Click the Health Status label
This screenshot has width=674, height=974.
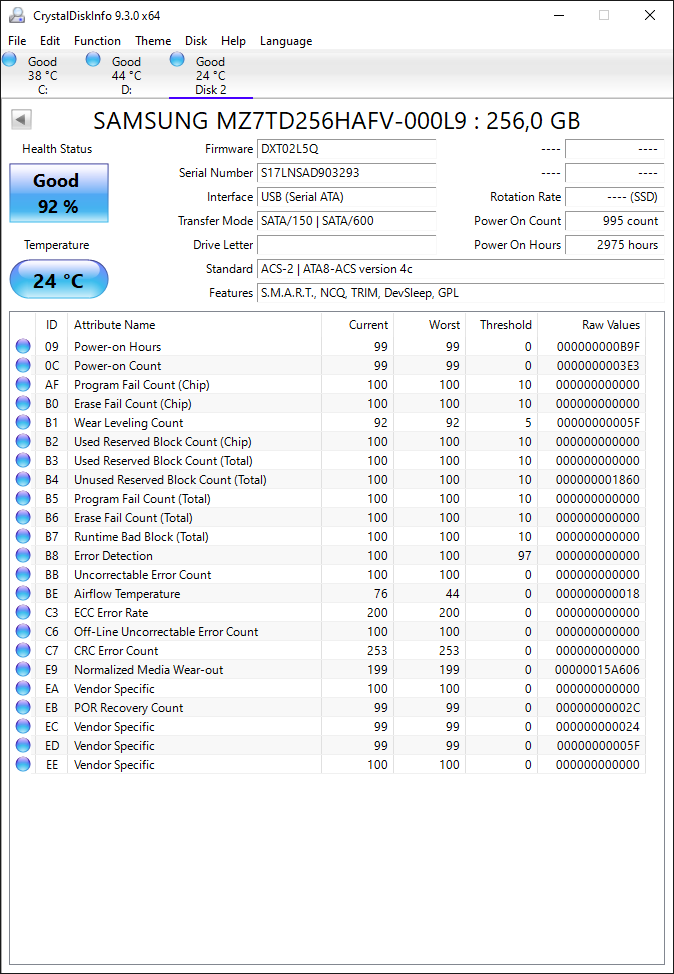57,149
